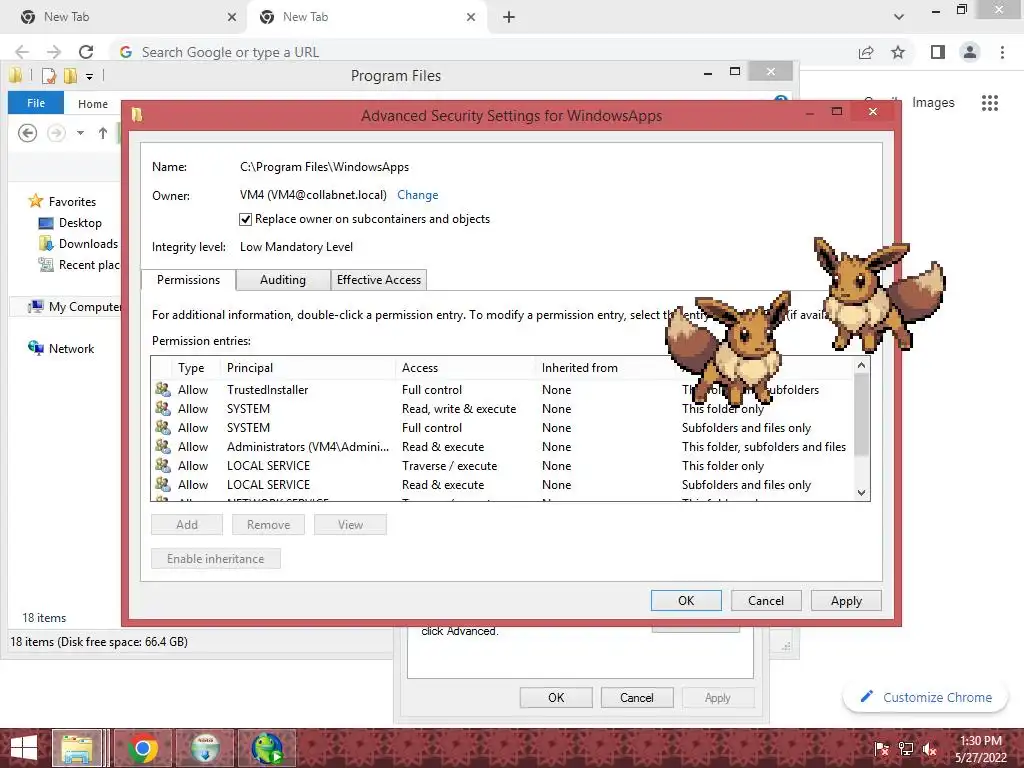Go up one folder level in Explorer
The image size is (1024, 768).
point(103,133)
